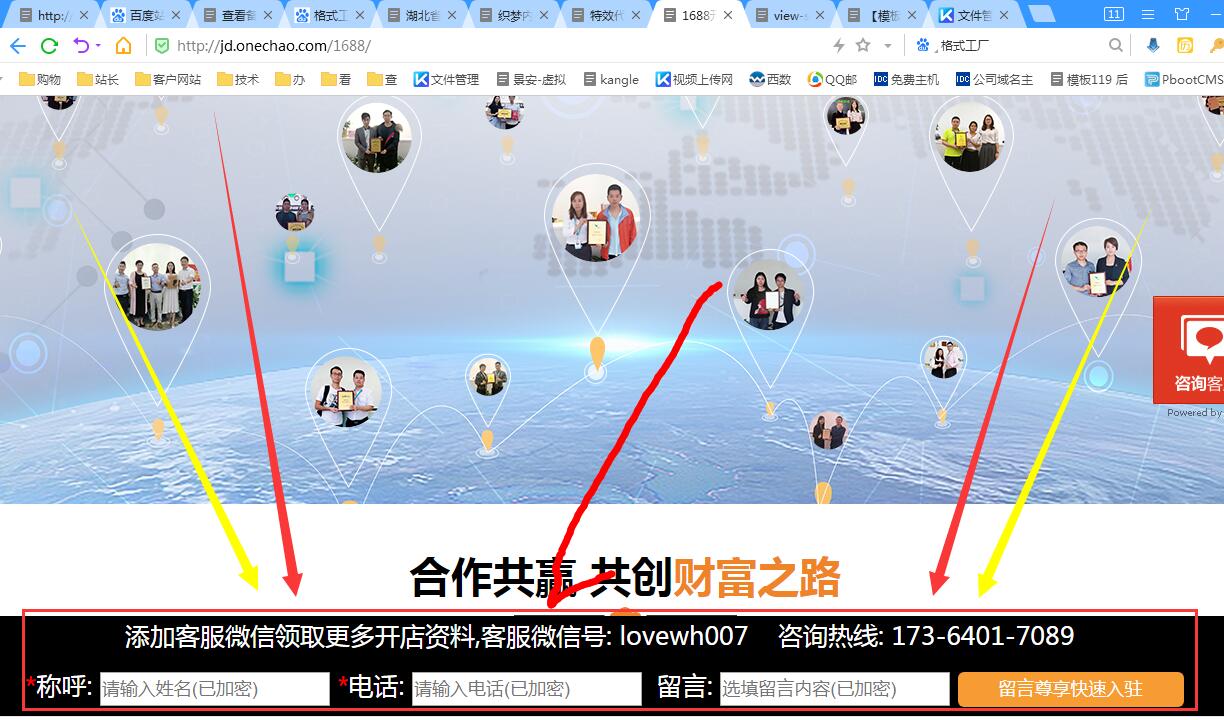Open the new tab button
The image size is (1224, 720).
coord(1041,14)
